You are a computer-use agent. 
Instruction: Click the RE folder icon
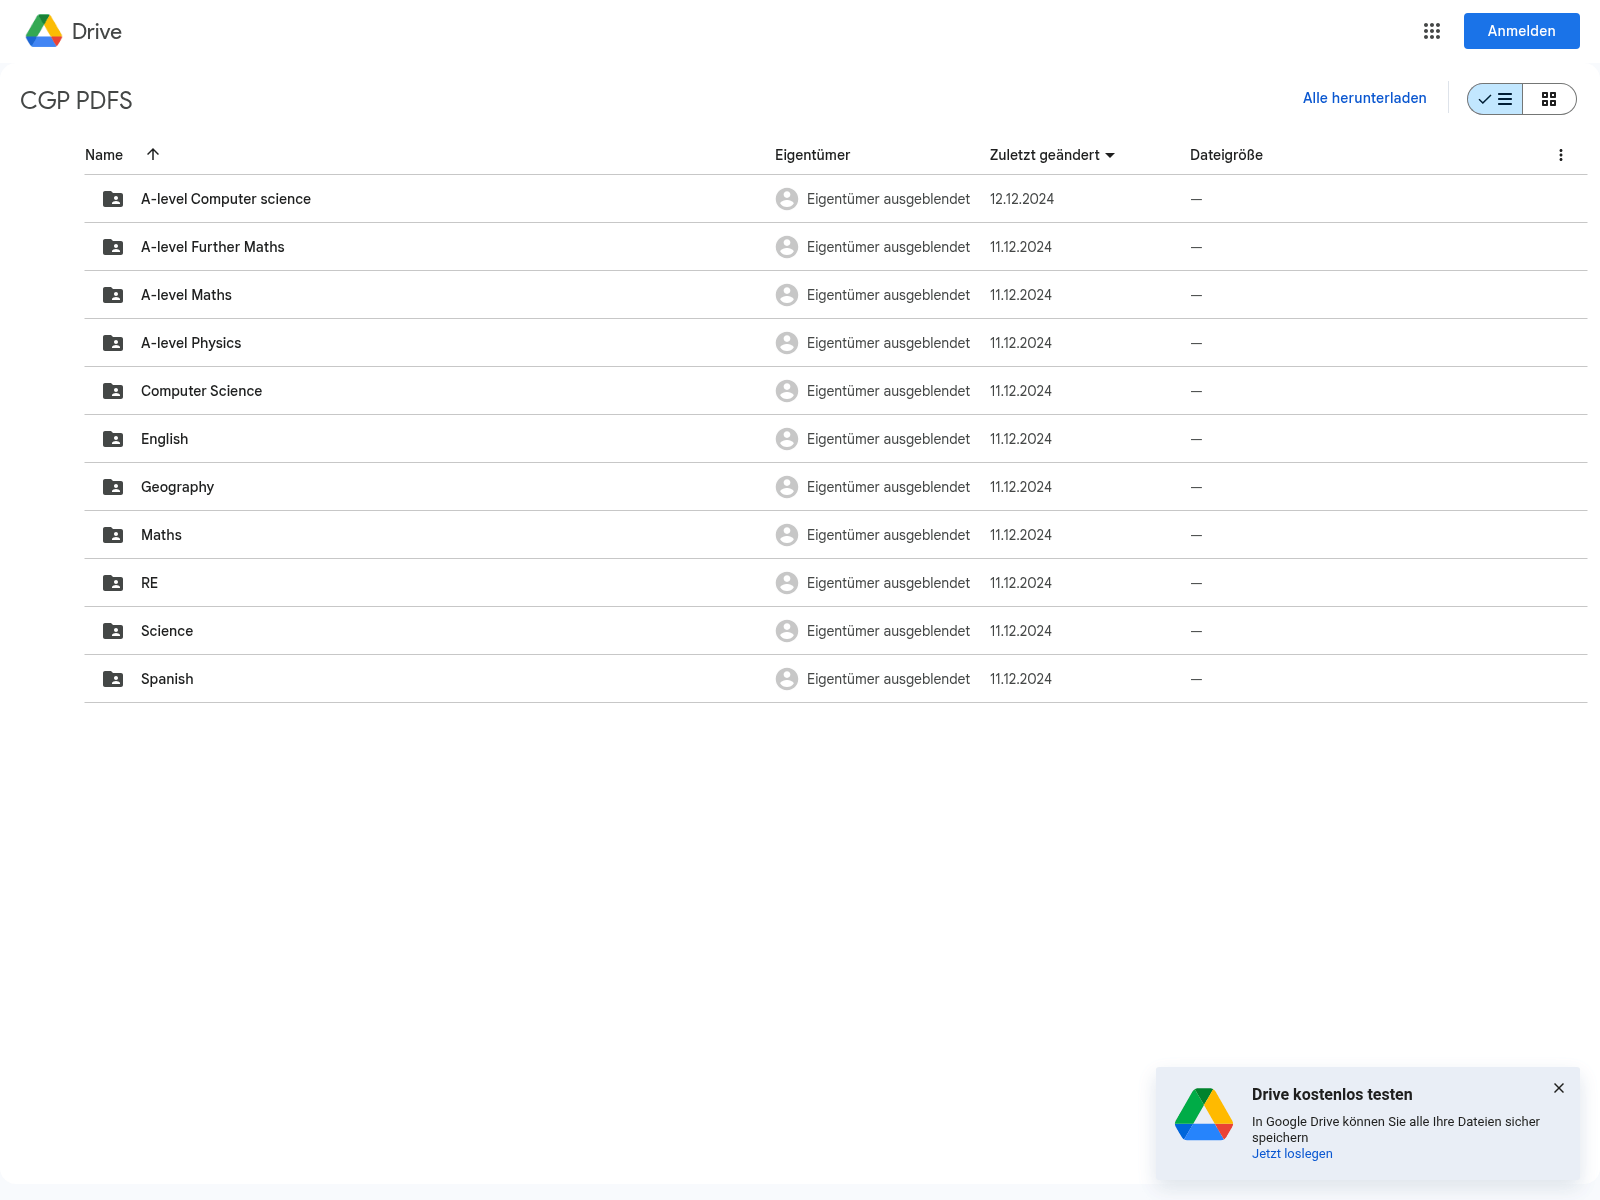[x=113, y=583]
